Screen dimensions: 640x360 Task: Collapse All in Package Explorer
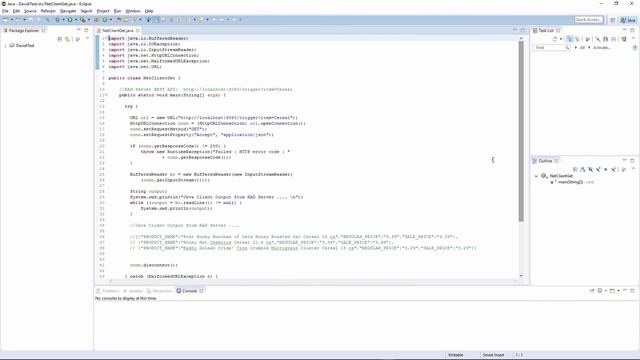point(60,39)
